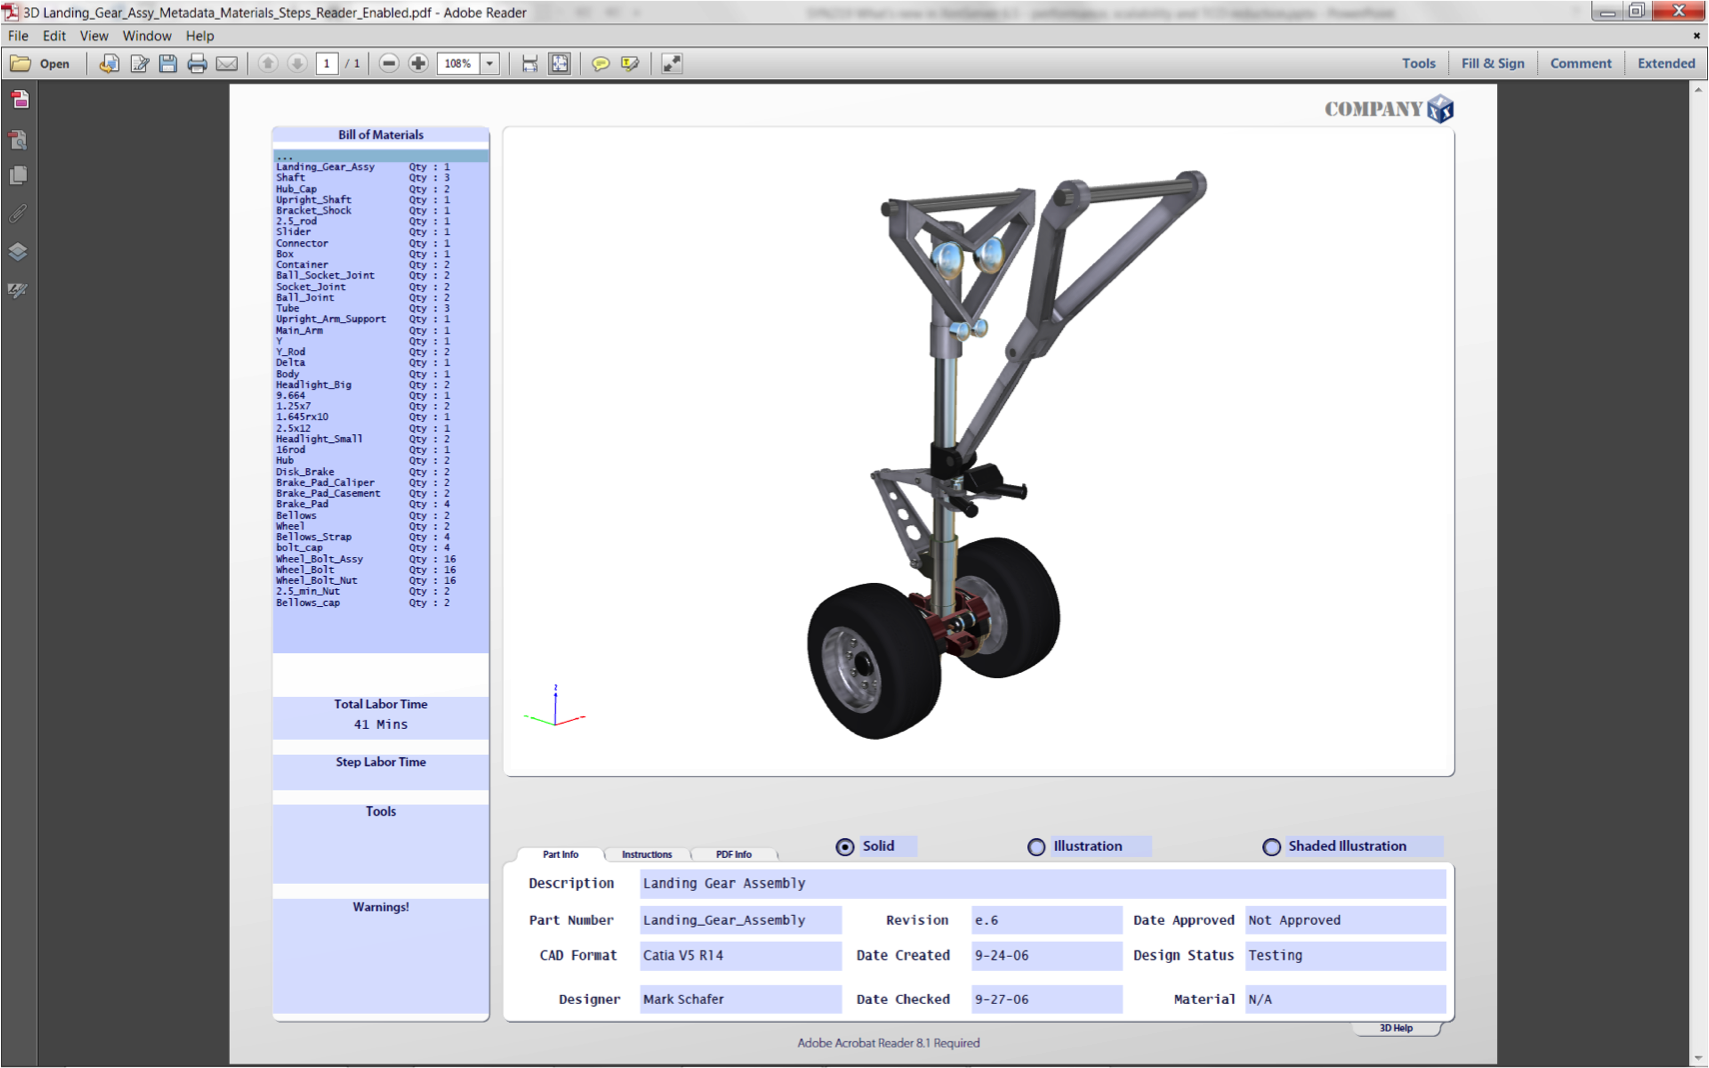
Task: Open the Layers panel in sidebar
Action: tap(18, 251)
